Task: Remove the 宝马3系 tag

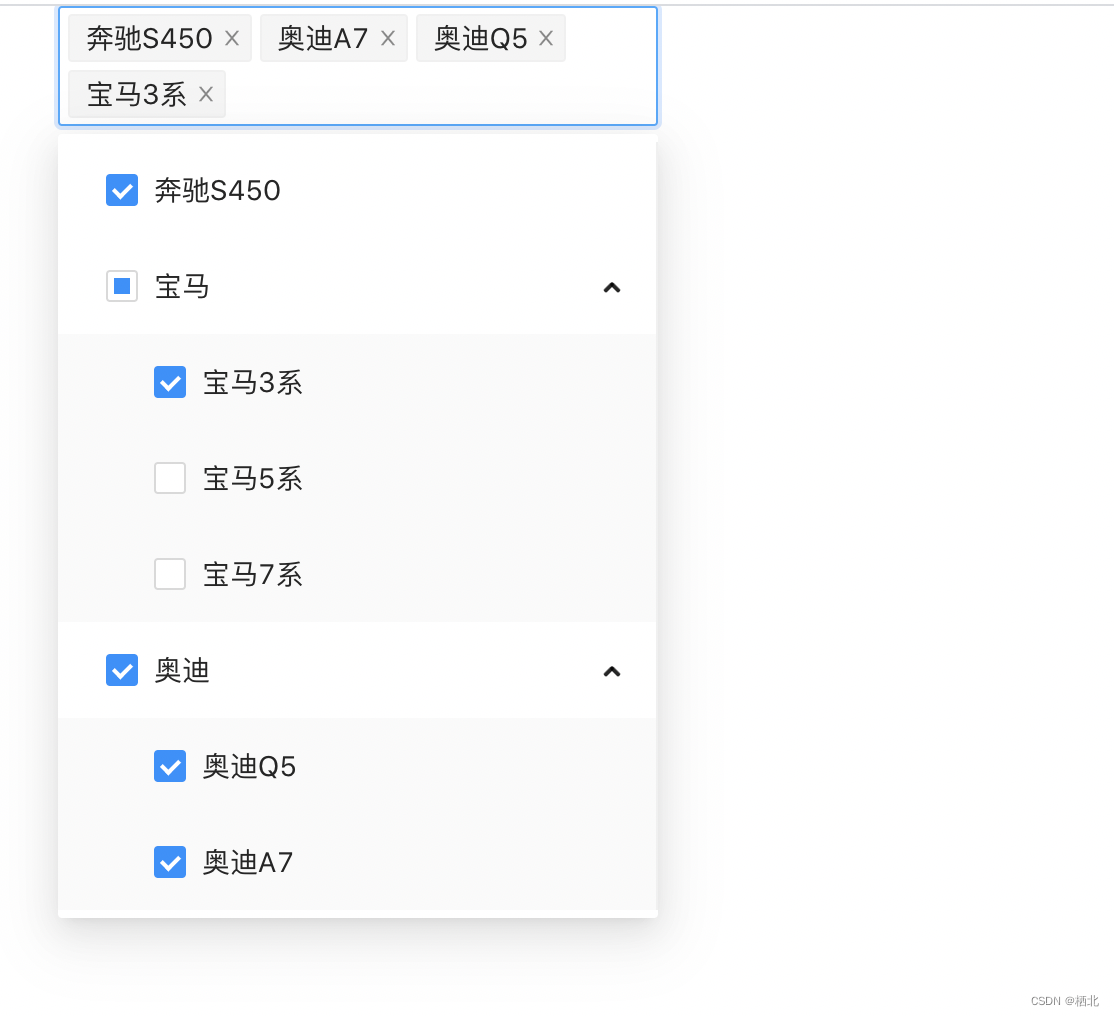Action: click(x=205, y=94)
